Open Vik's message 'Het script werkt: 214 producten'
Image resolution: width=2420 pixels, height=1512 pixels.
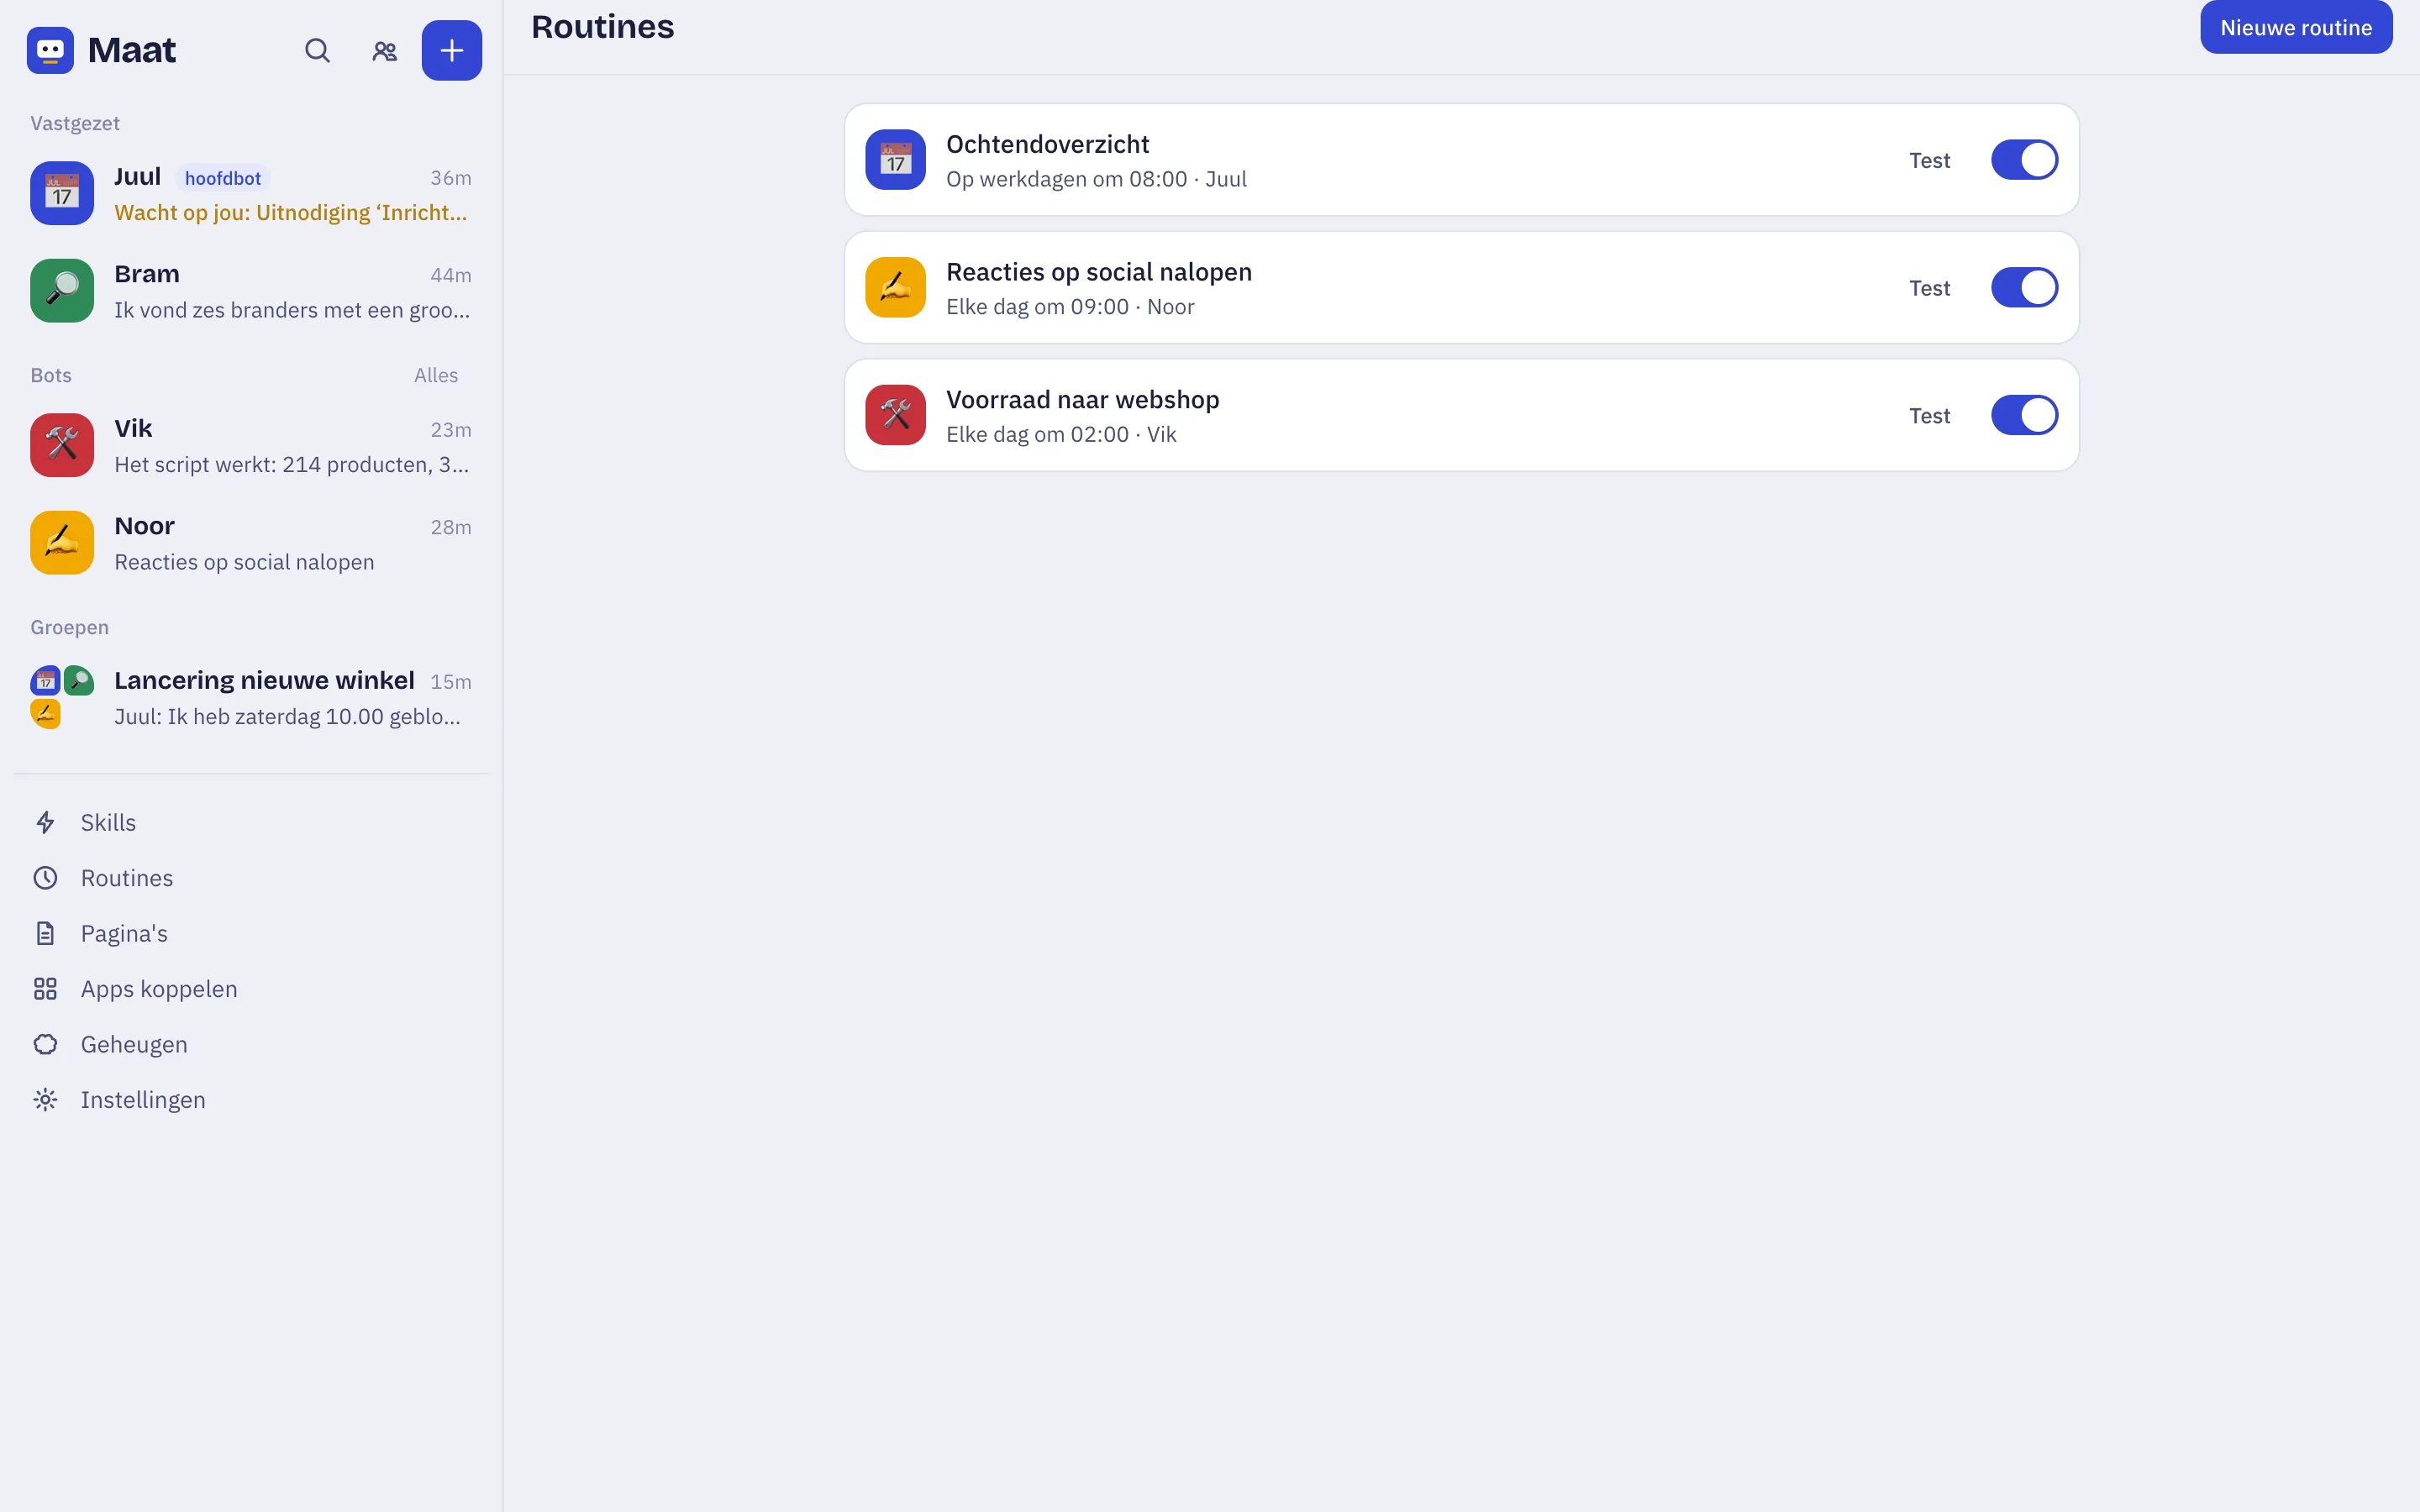click(292, 465)
